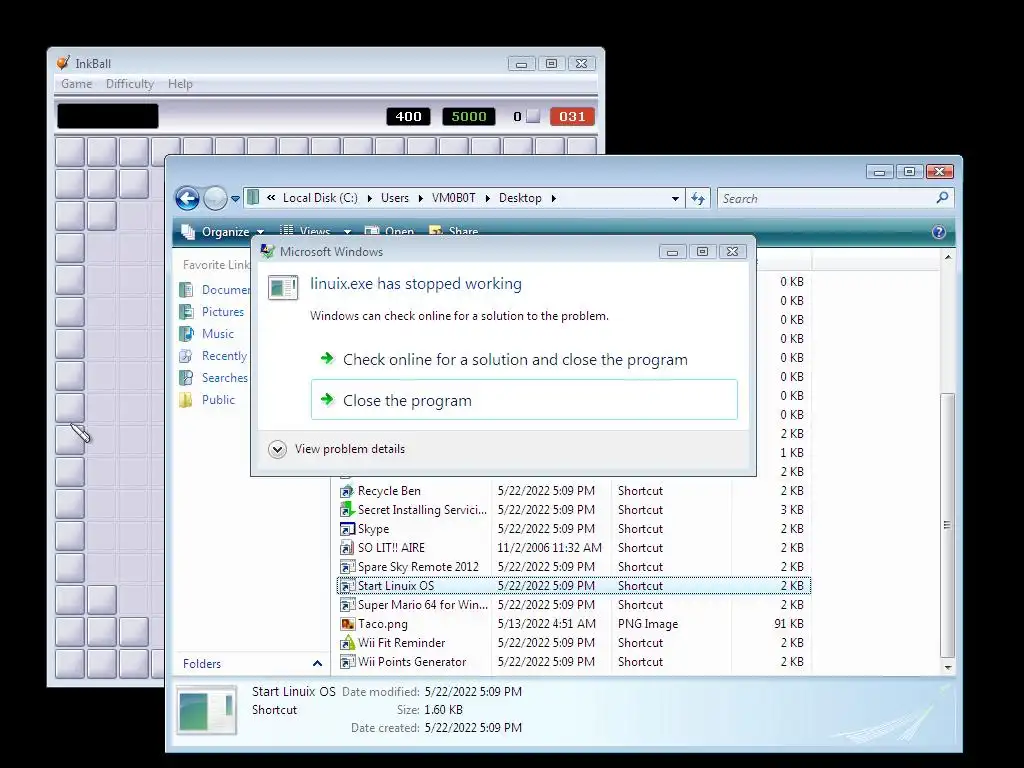The height and width of the screenshot is (768, 1024).
Task: Click the 1 KB size cell
Action: [792, 453]
